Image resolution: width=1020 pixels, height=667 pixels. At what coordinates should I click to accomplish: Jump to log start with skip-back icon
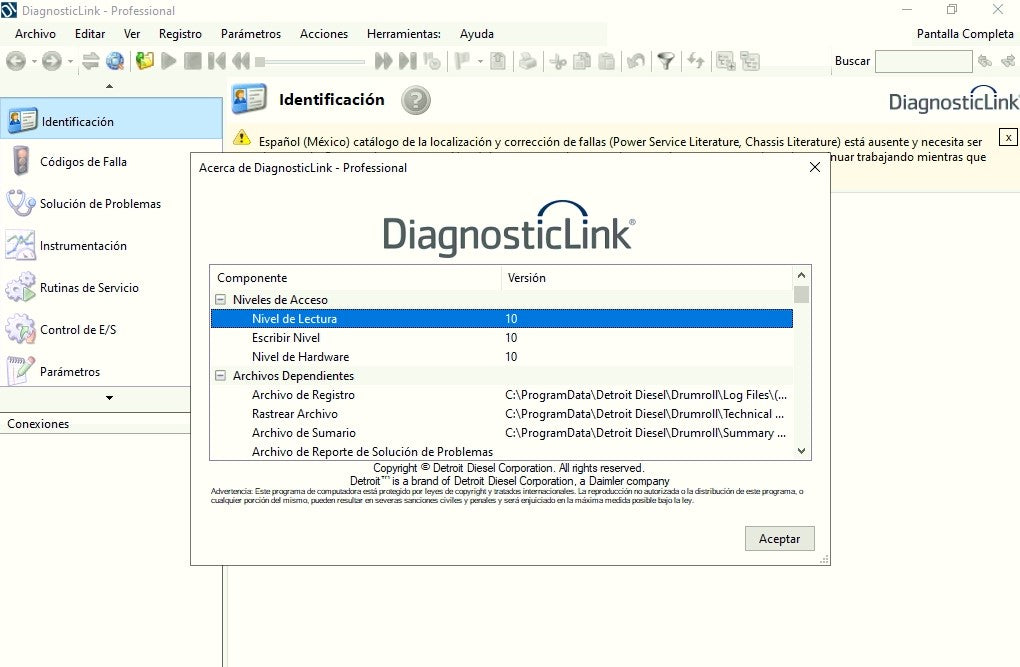click(217, 61)
